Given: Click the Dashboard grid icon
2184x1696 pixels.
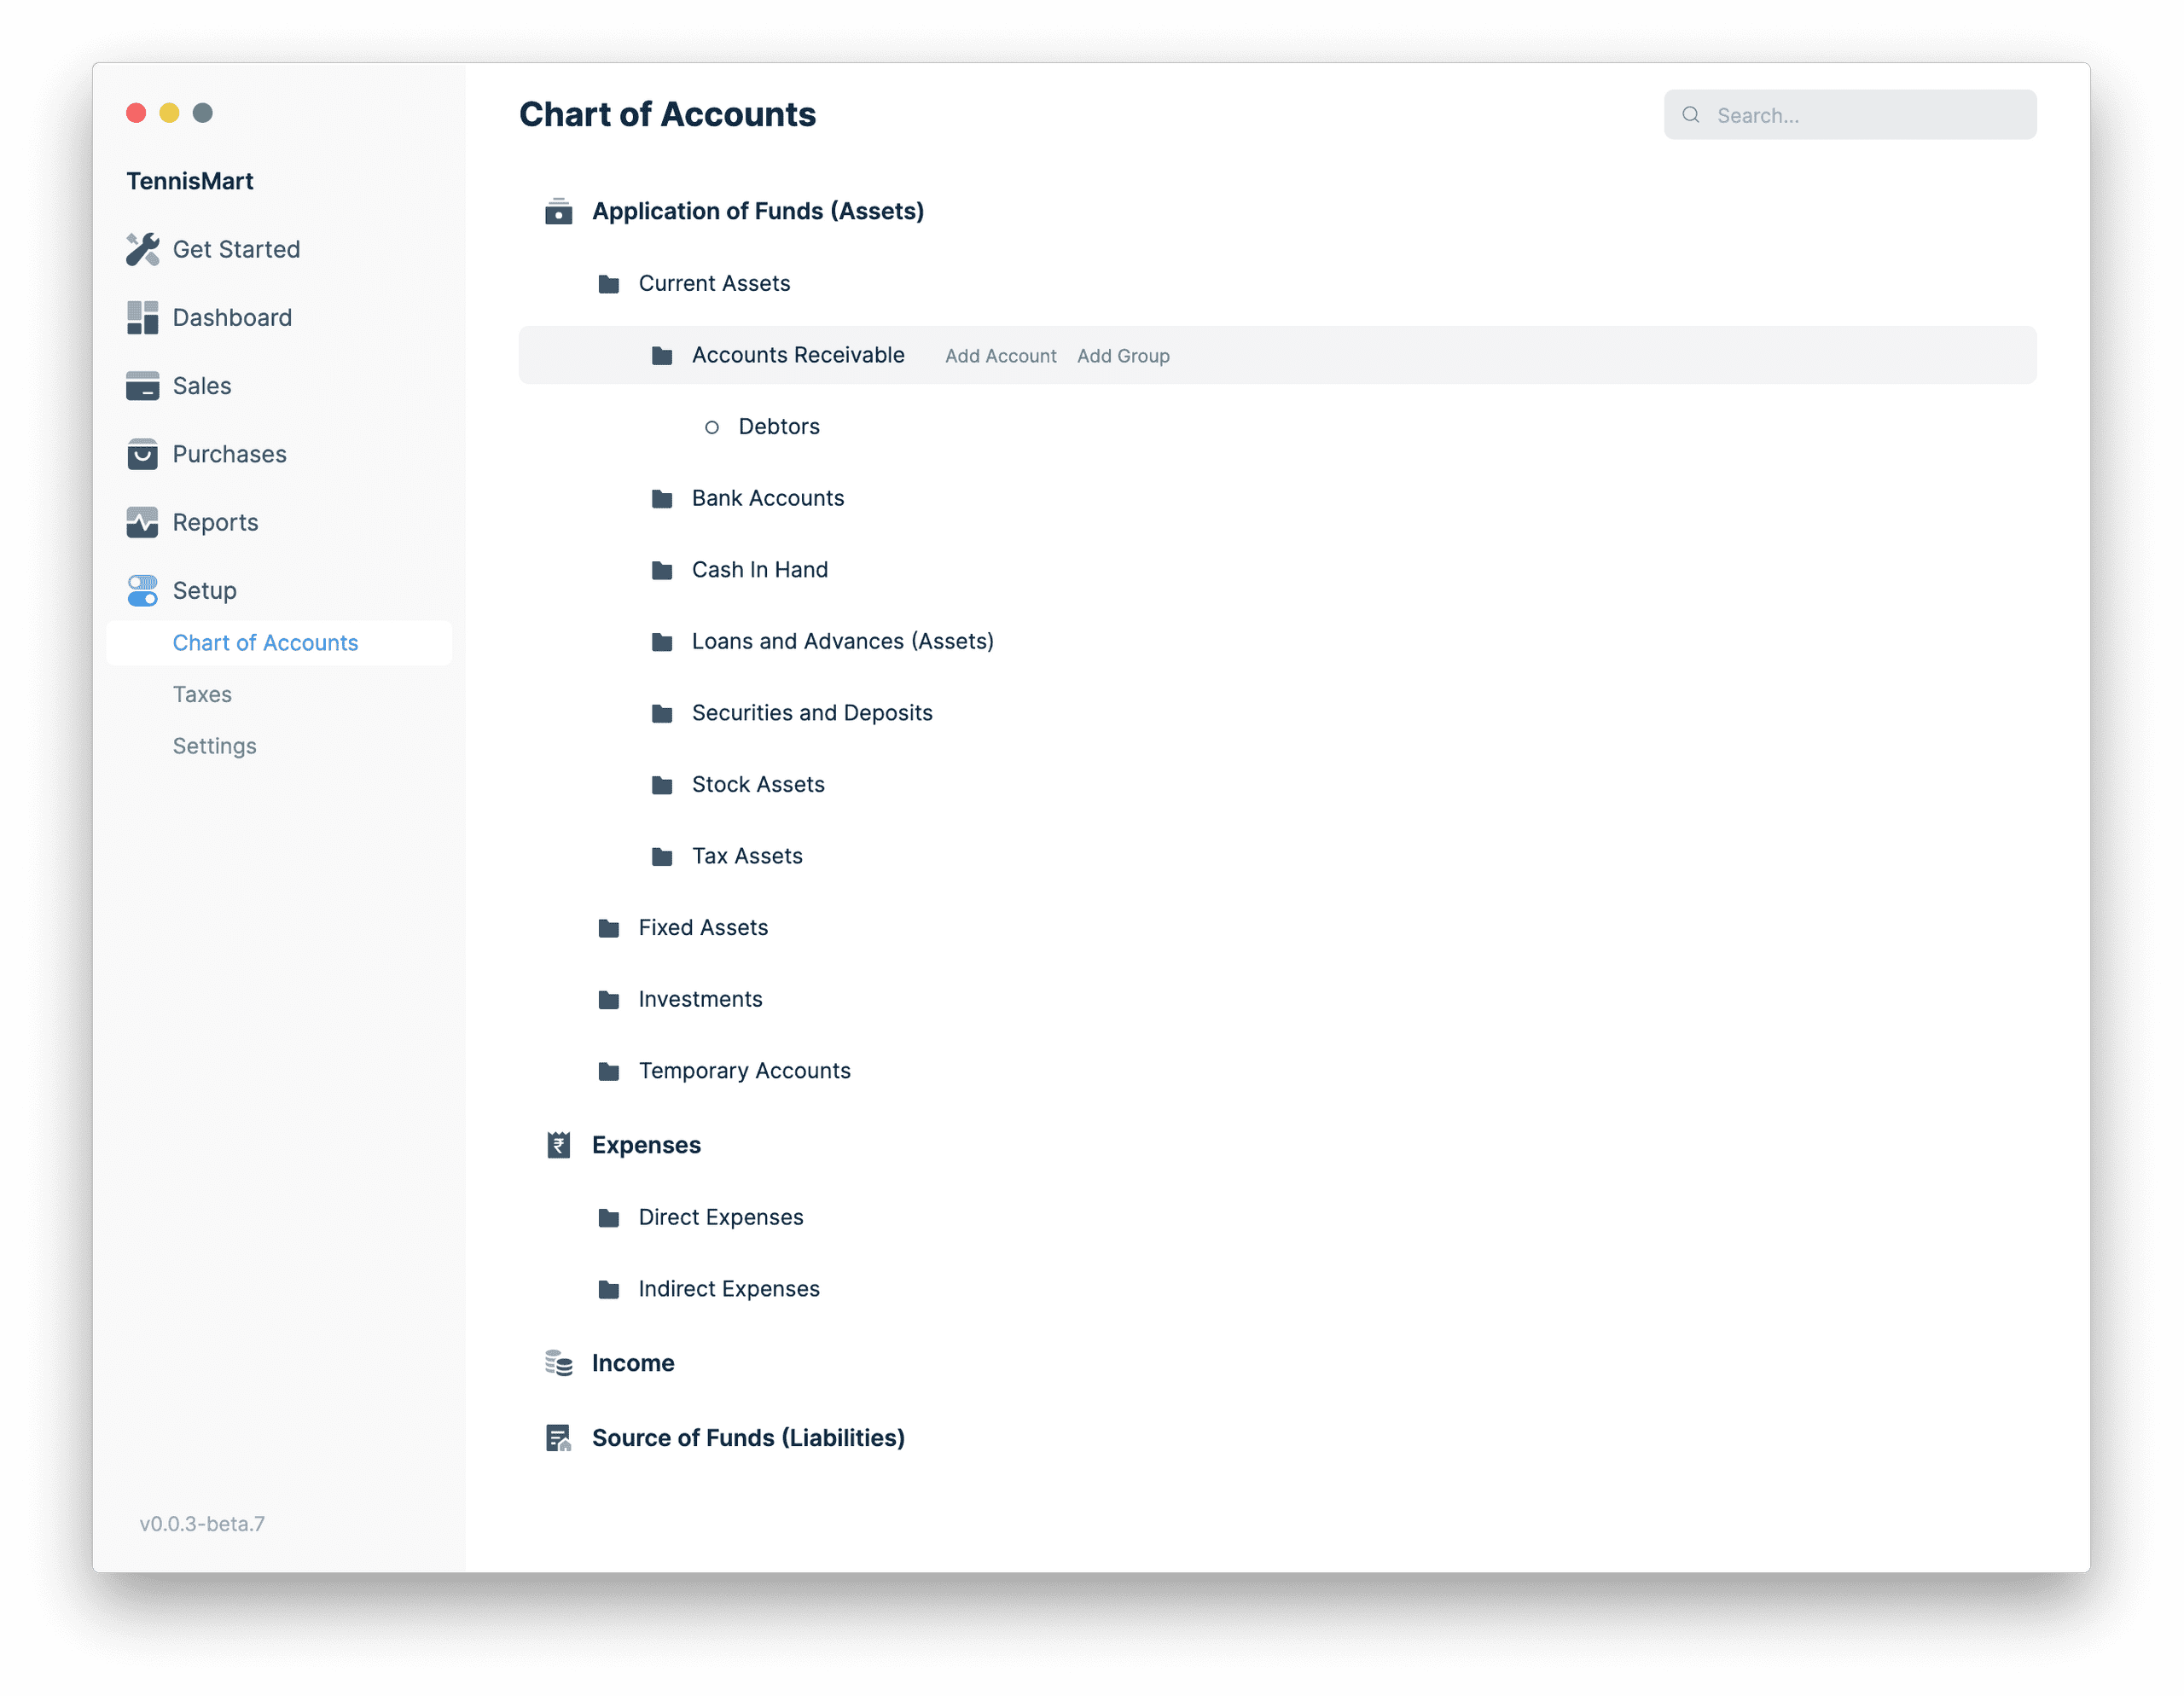Looking at the screenshot, I should pyautogui.click(x=142, y=317).
